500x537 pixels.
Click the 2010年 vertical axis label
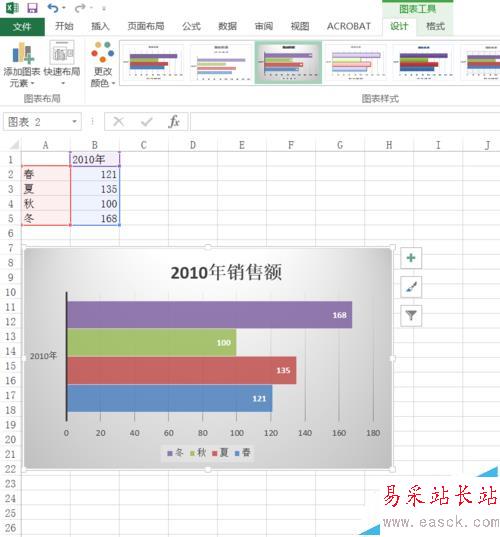43,356
